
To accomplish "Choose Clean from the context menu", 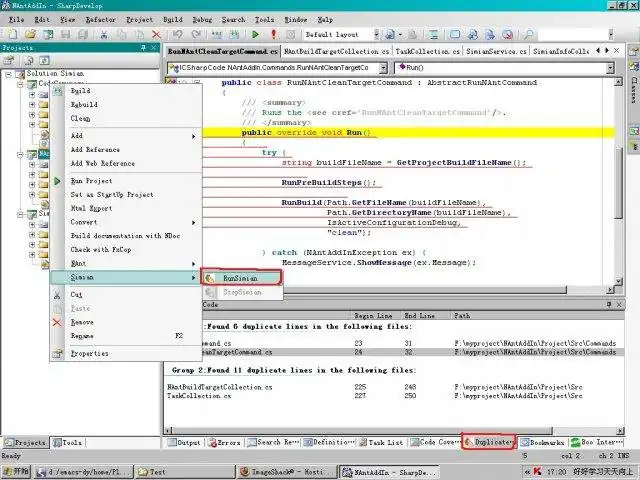I will 80,119.
